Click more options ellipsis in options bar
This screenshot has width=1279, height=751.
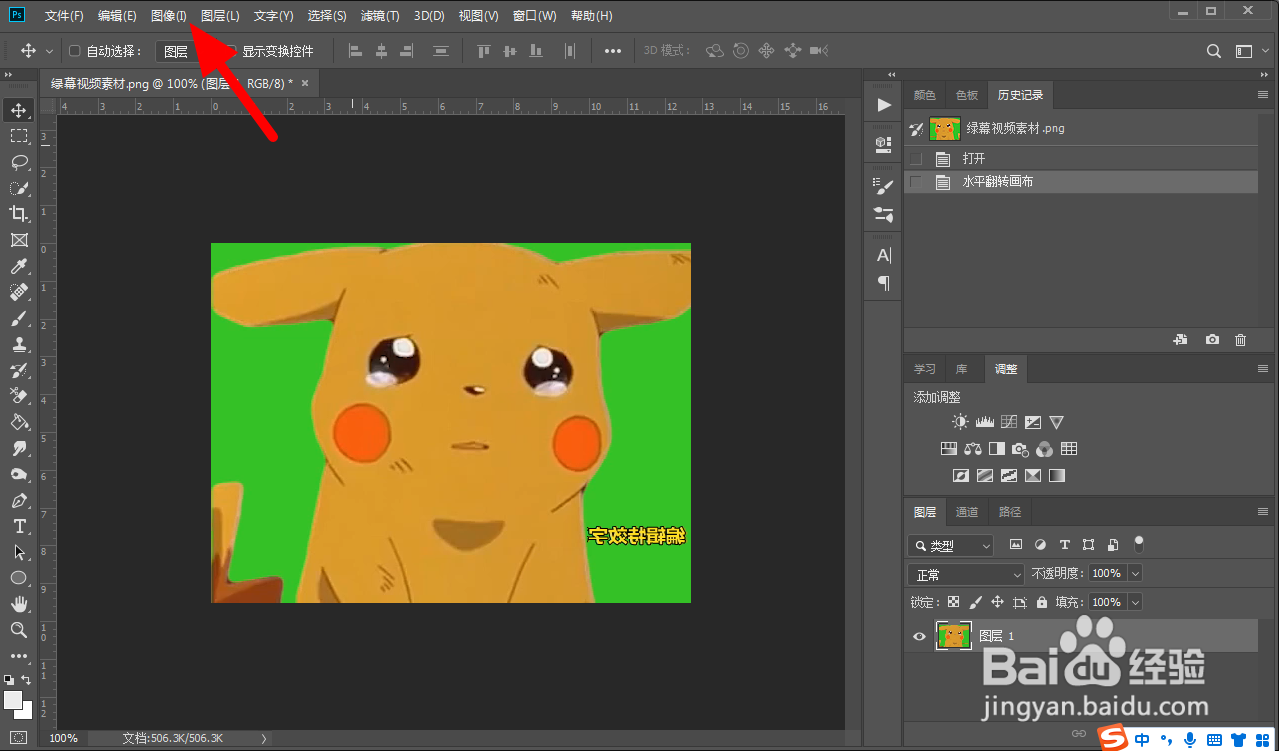click(613, 51)
